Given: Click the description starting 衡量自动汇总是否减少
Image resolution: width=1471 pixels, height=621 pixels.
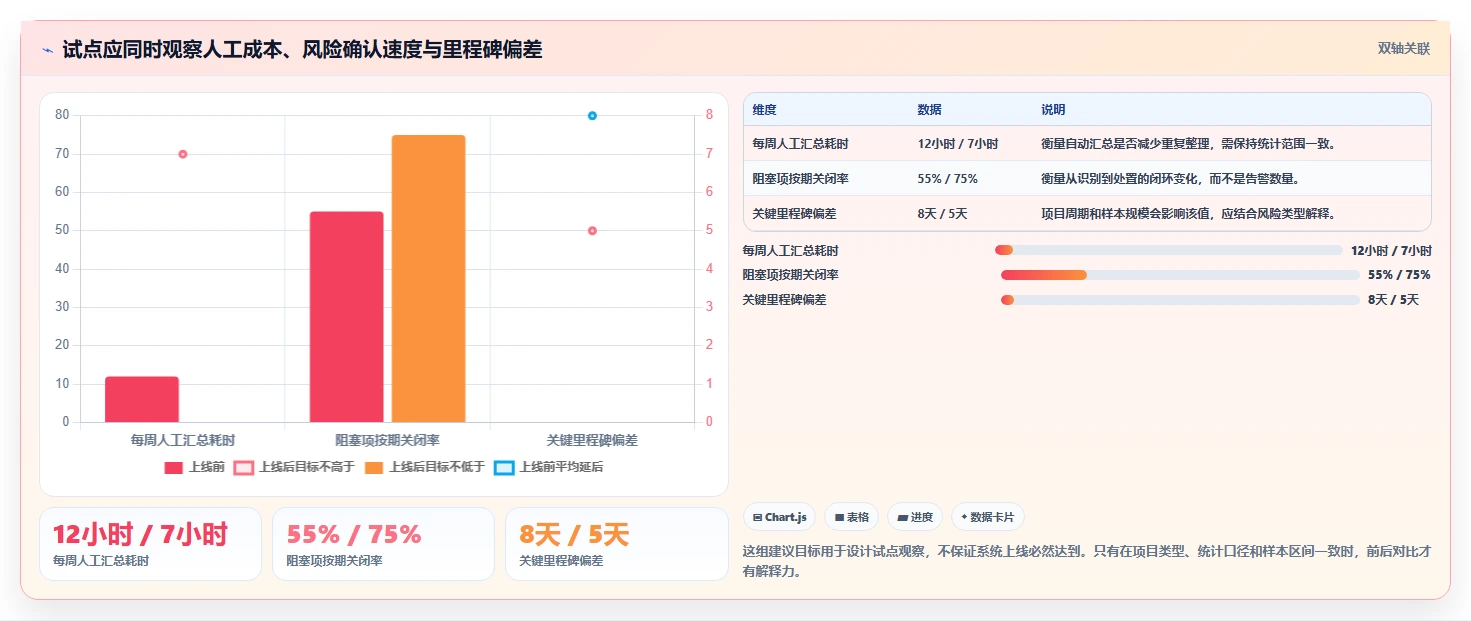Looking at the screenshot, I should [x=1189, y=144].
